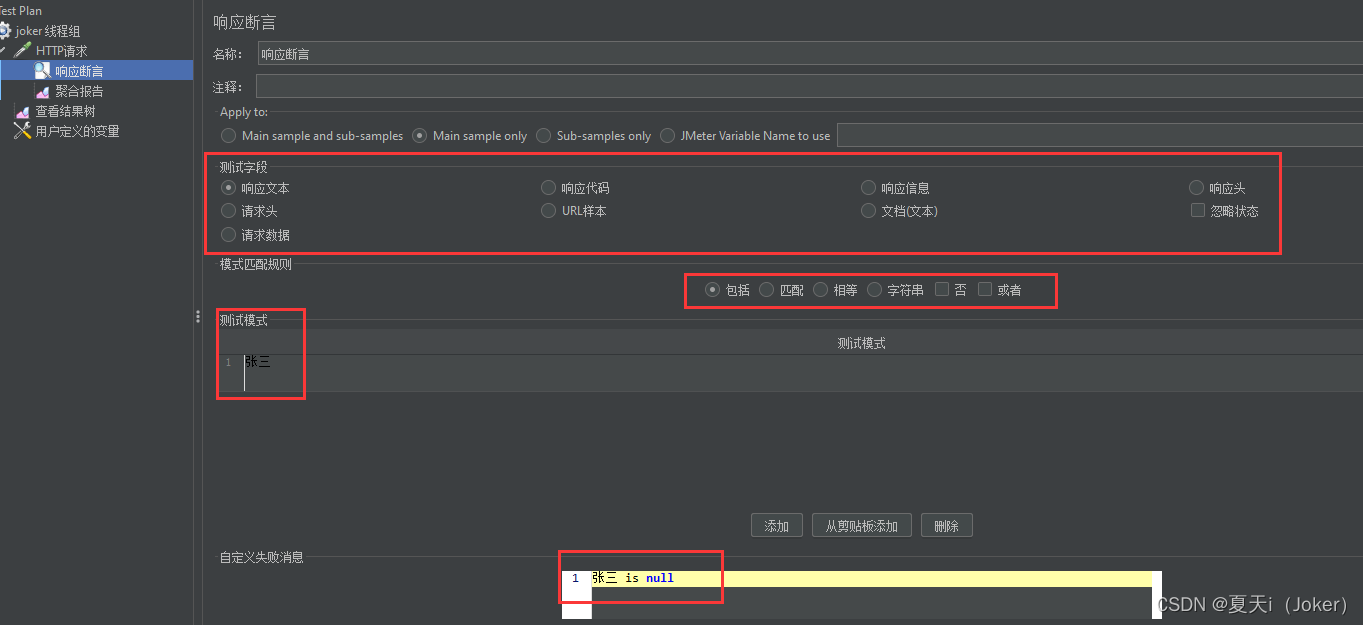
Task: Select the 响应代码 radio button
Action: point(548,187)
